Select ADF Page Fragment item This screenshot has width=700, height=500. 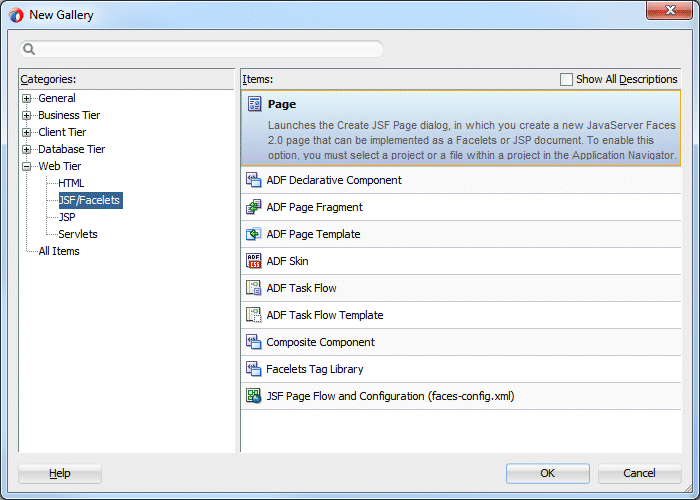pyautogui.click(x=461, y=207)
